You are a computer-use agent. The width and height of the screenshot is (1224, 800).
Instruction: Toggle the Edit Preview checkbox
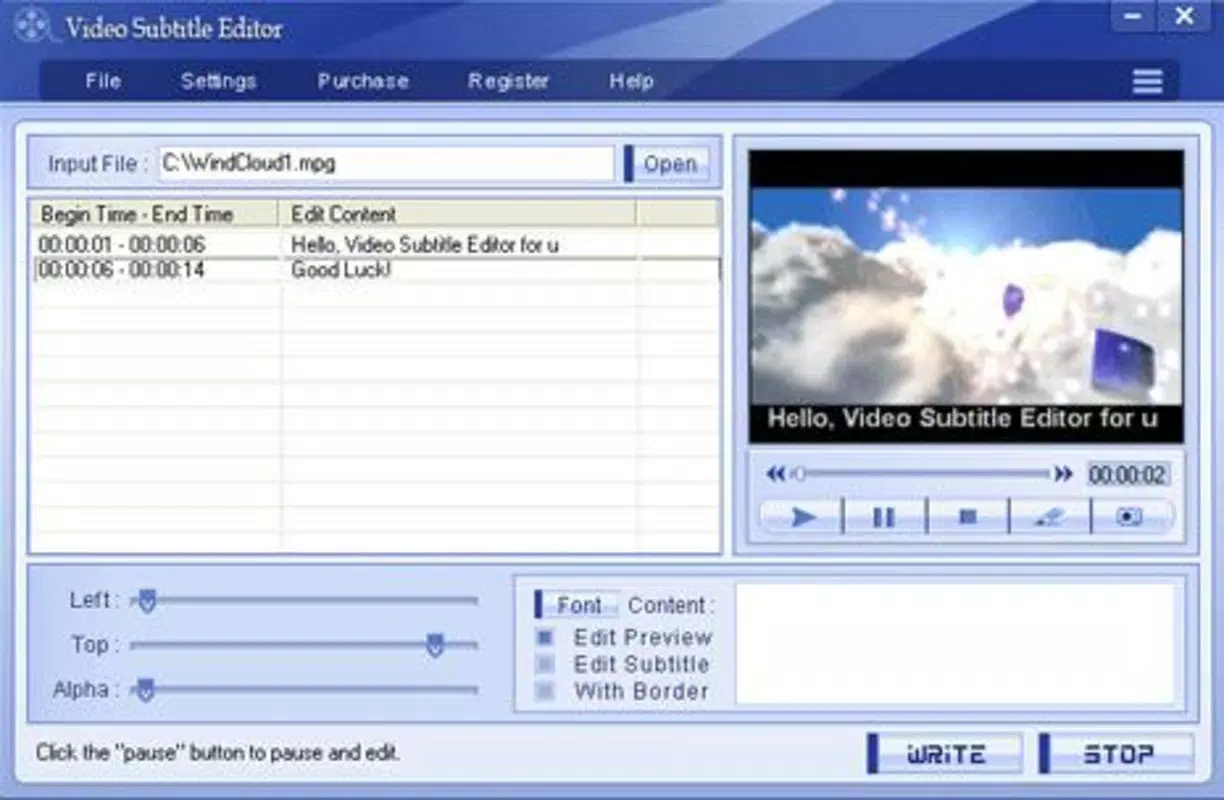[x=545, y=637]
